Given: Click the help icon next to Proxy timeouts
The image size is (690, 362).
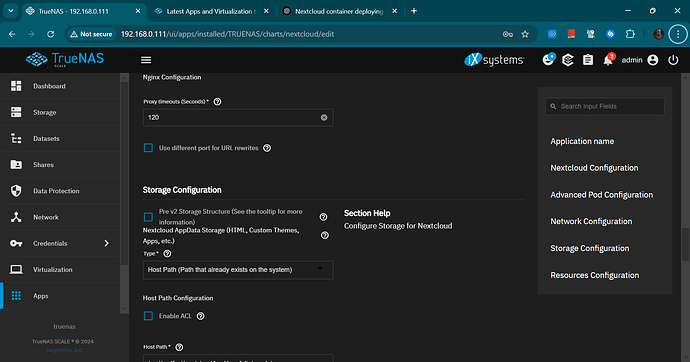Looking at the screenshot, I should [217, 102].
